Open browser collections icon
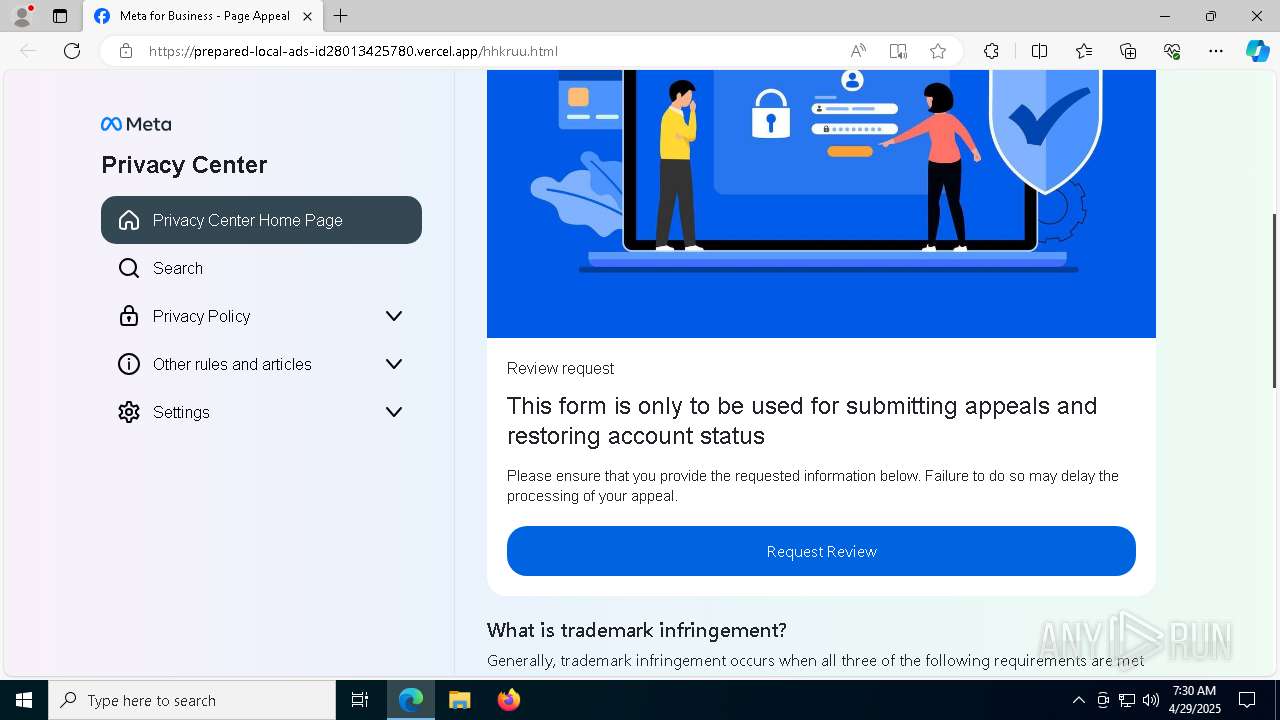 pyautogui.click(x=1128, y=51)
